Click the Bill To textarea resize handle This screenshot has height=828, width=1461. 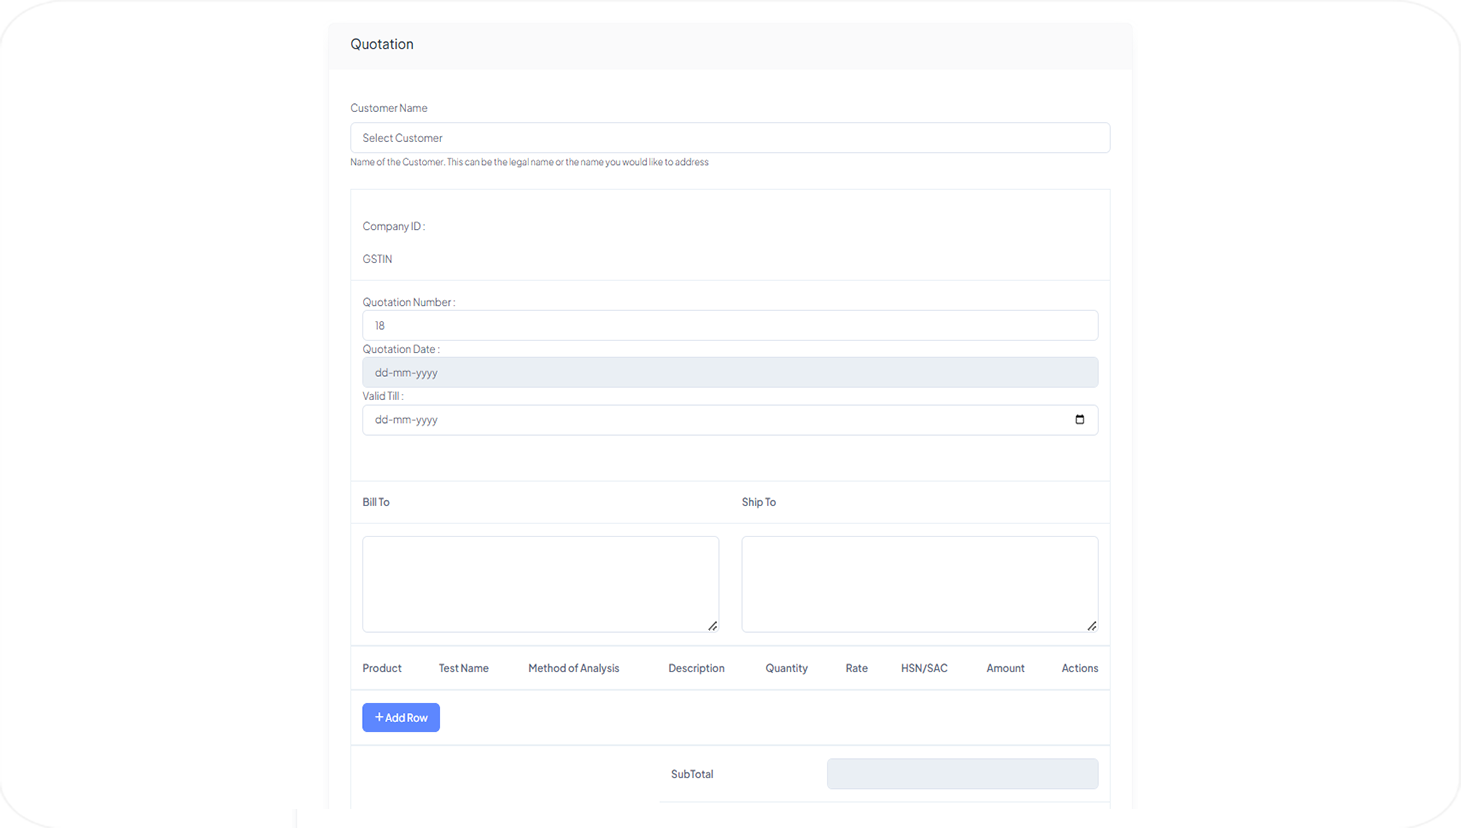[713, 626]
